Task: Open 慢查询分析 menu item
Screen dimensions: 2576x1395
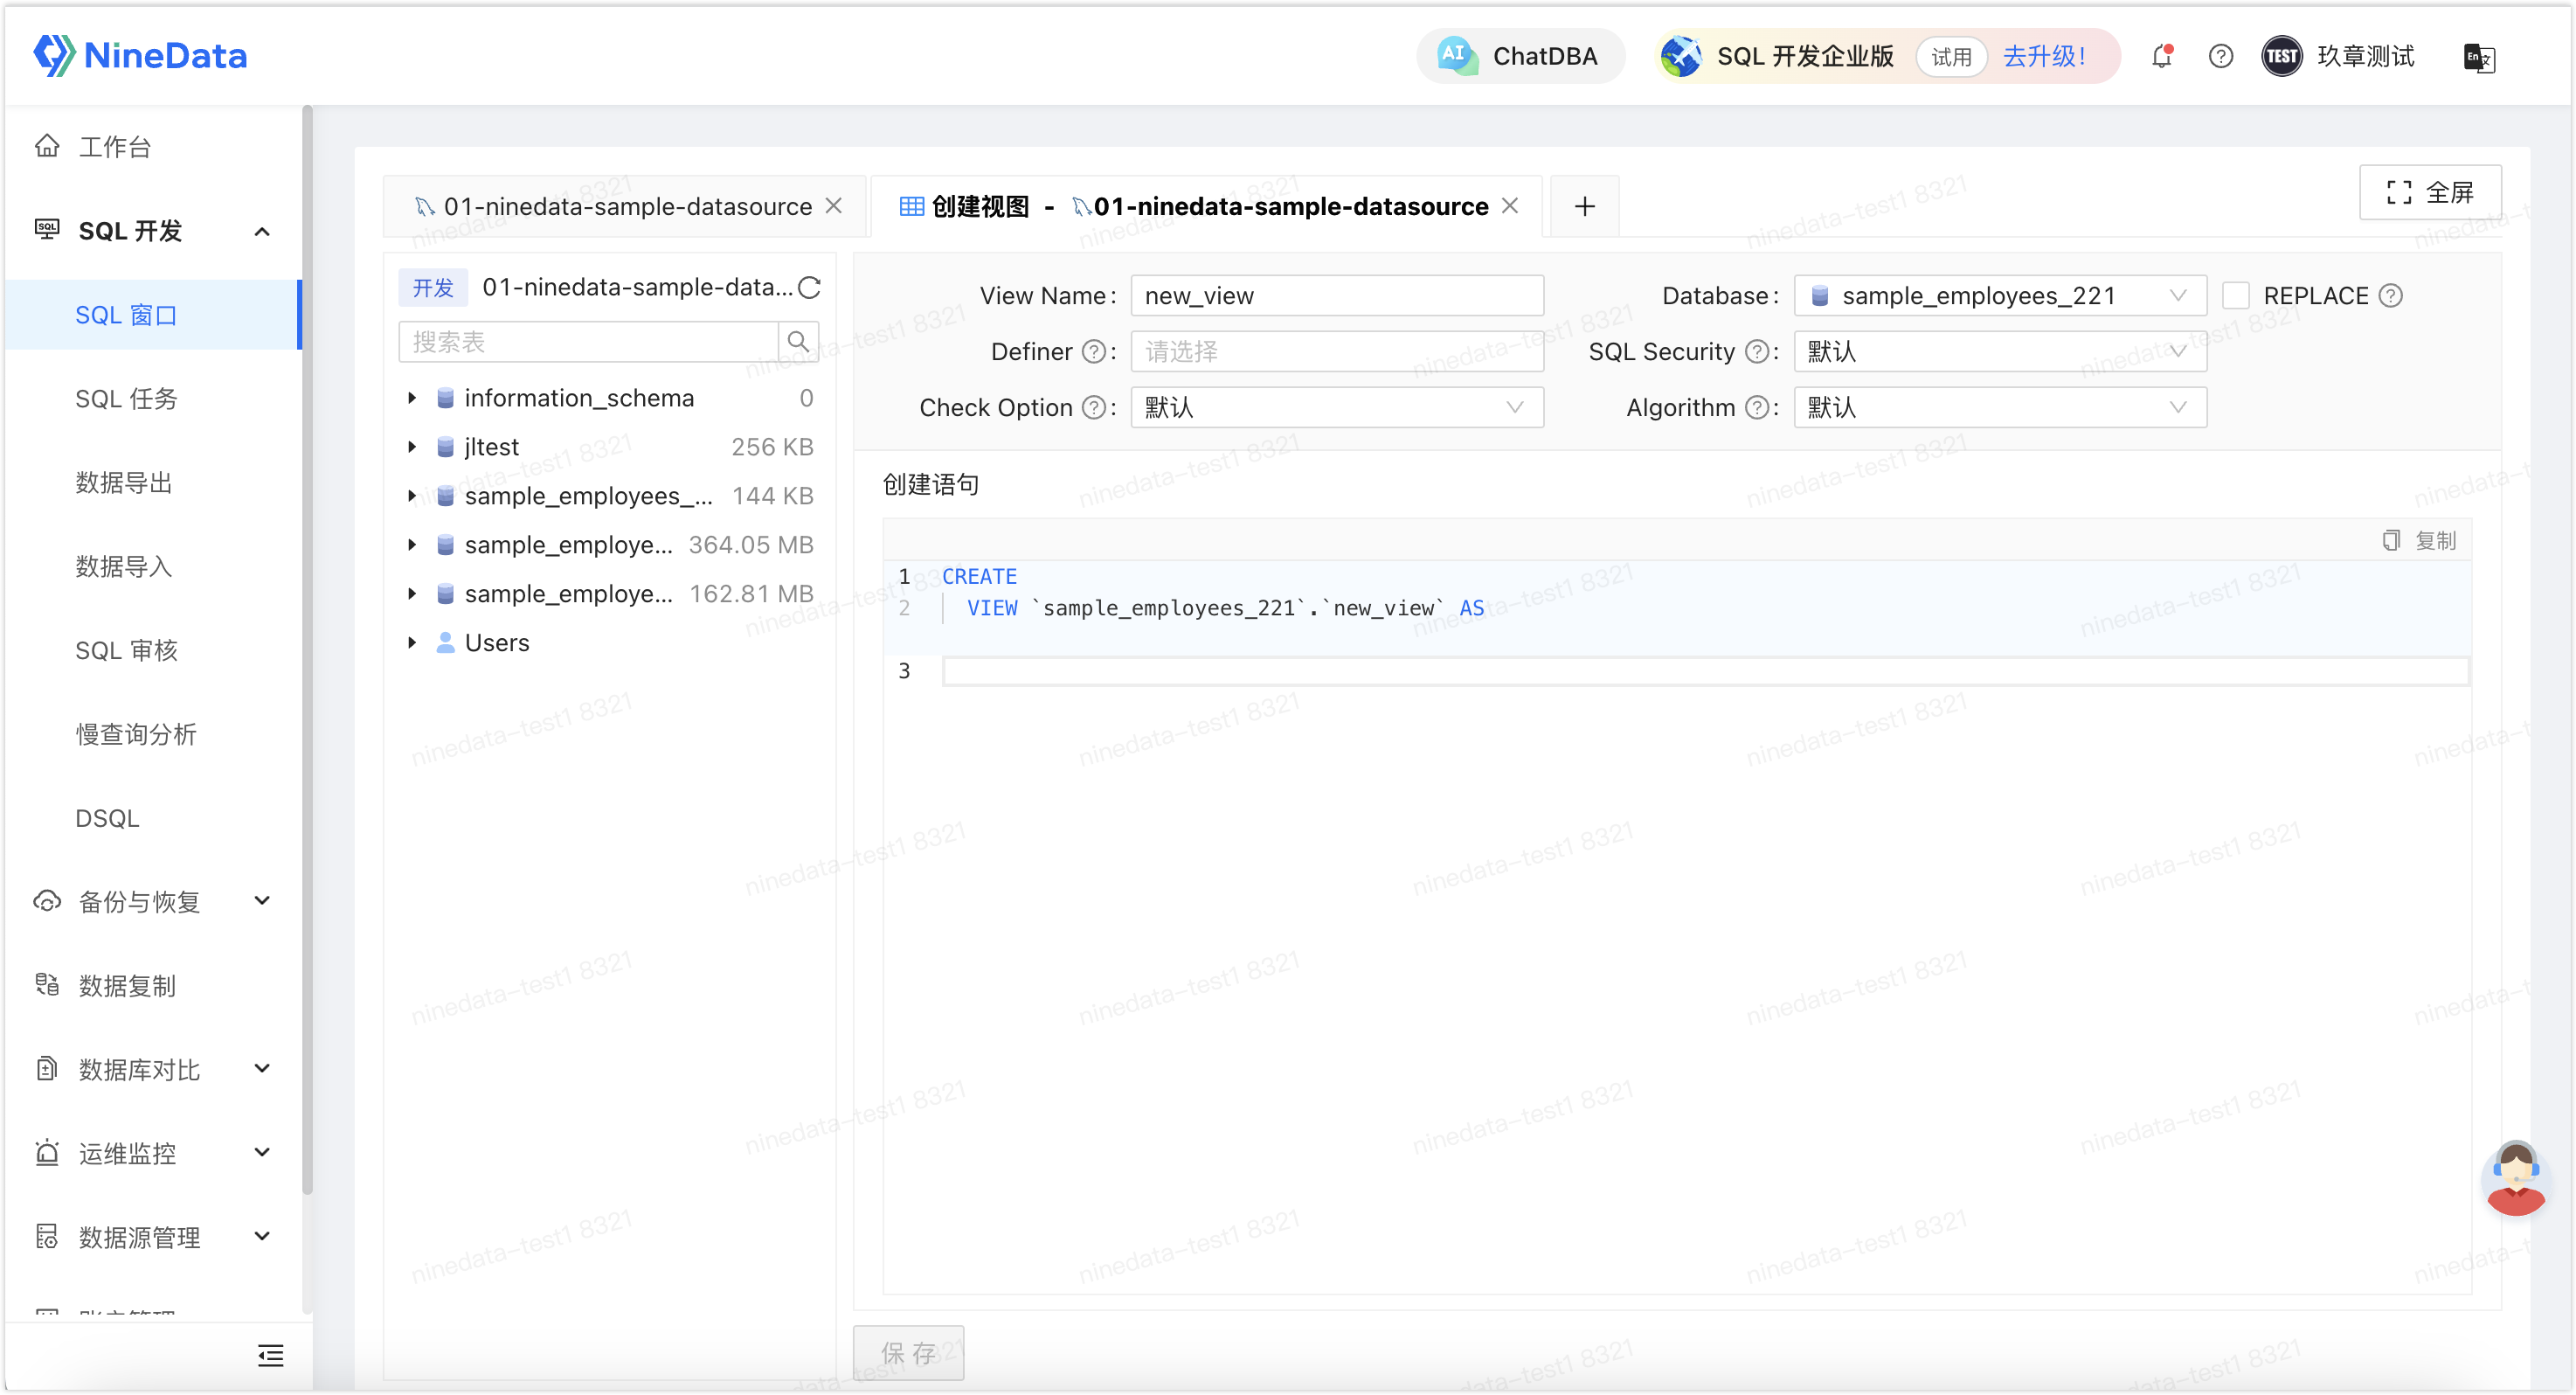Action: pos(136,735)
